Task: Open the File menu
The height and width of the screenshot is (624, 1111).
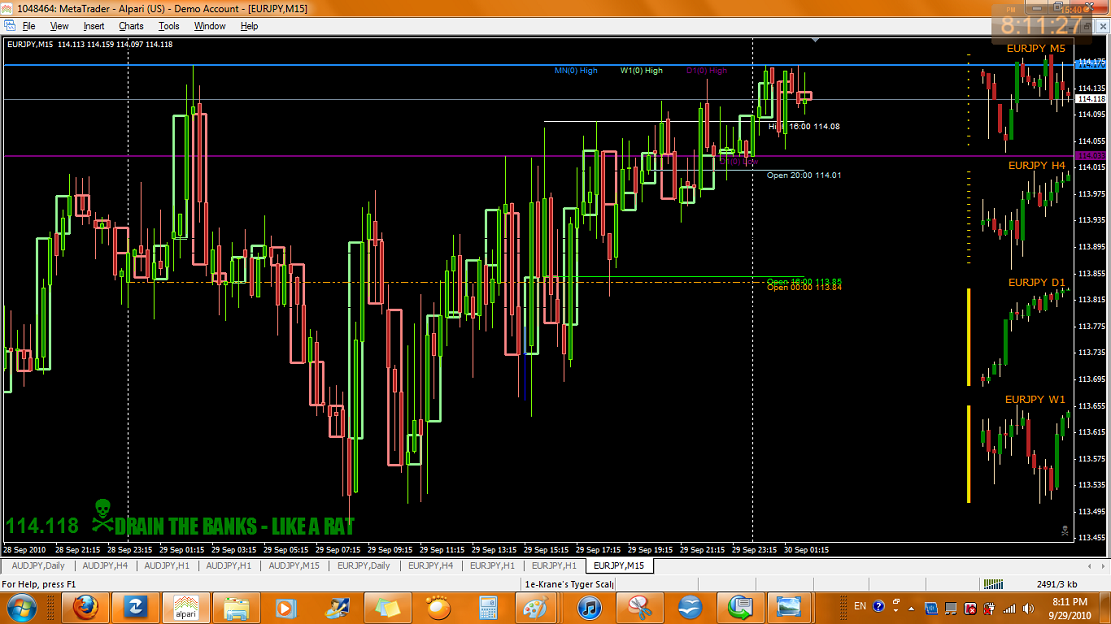Action: click(x=28, y=26)
